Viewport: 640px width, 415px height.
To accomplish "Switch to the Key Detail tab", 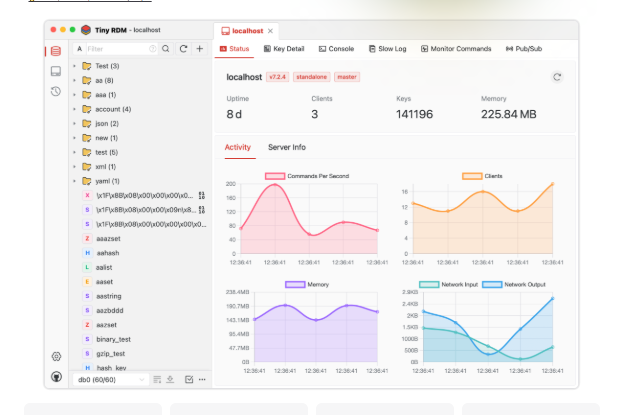I will (284, 49).
